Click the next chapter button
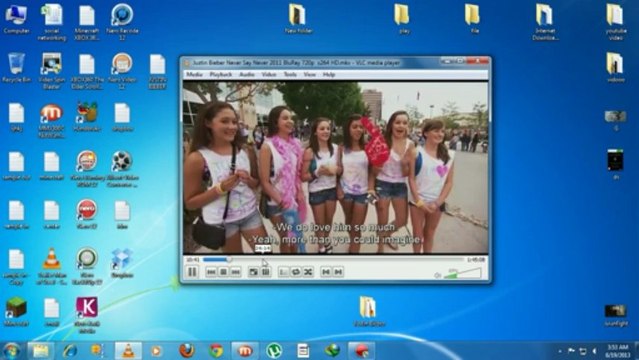Screen dimensions: 639x360 (338, 272)
